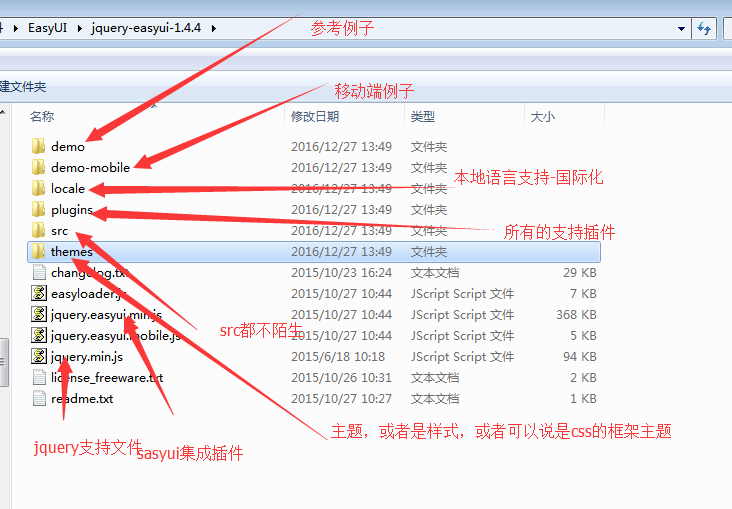This screenshot has height=509, width=732.
Task: Refresh the folder with the address bar button
Action: (x=704, y=28)
